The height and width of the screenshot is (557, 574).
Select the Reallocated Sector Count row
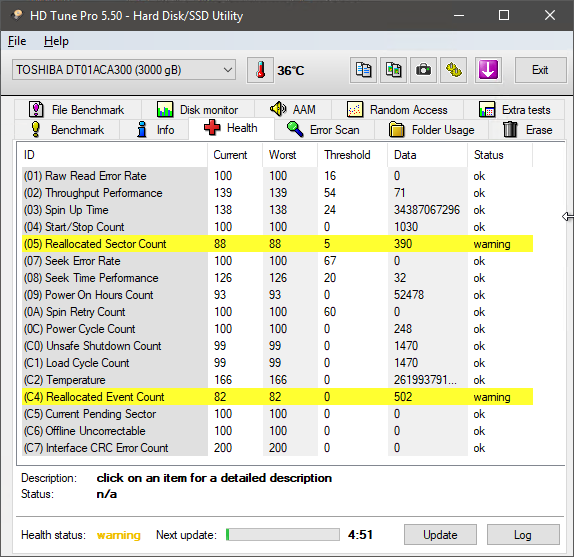pos(277,244)
